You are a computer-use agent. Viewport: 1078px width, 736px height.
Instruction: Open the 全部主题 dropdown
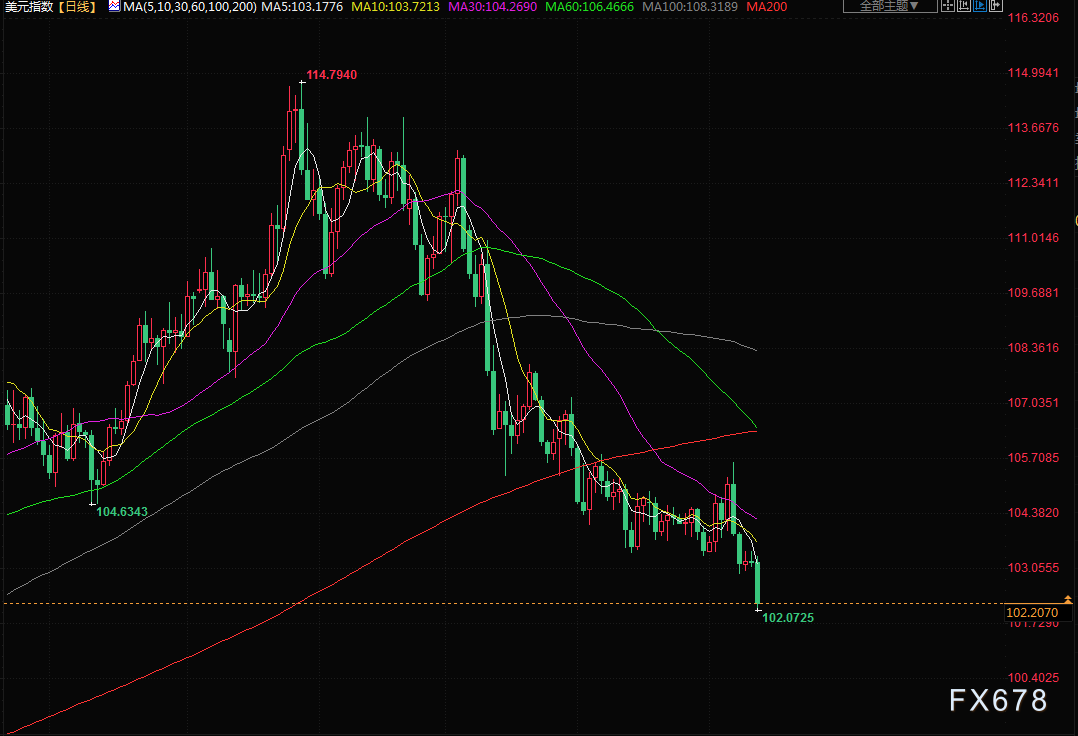point(890,5)
